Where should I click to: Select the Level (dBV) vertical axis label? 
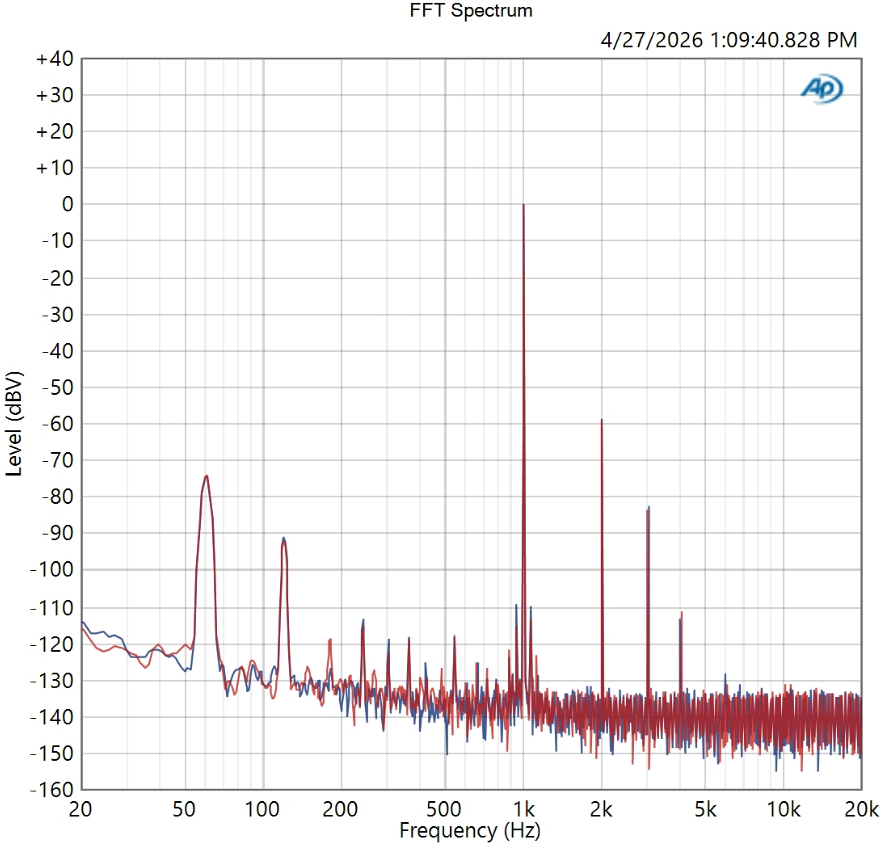(14, 423)
